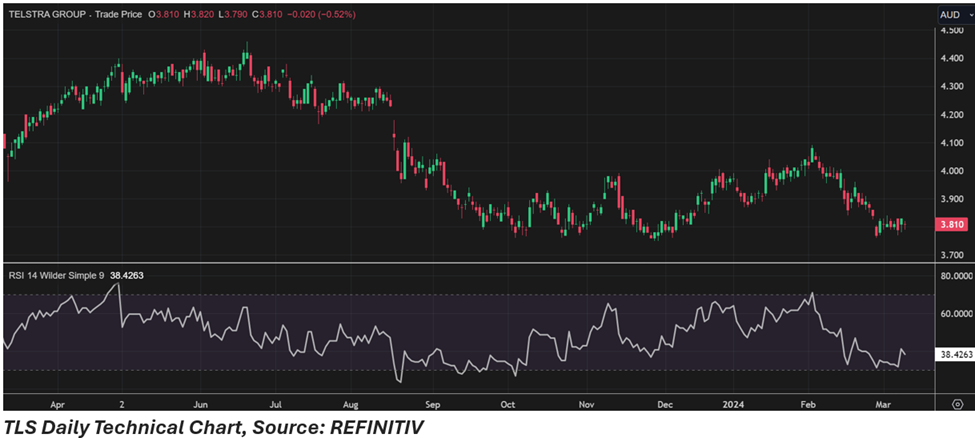Viewport: 975px width, 438px height.
Task: Click the 4.100 price axis label
Action: click(x=950, y=143)
